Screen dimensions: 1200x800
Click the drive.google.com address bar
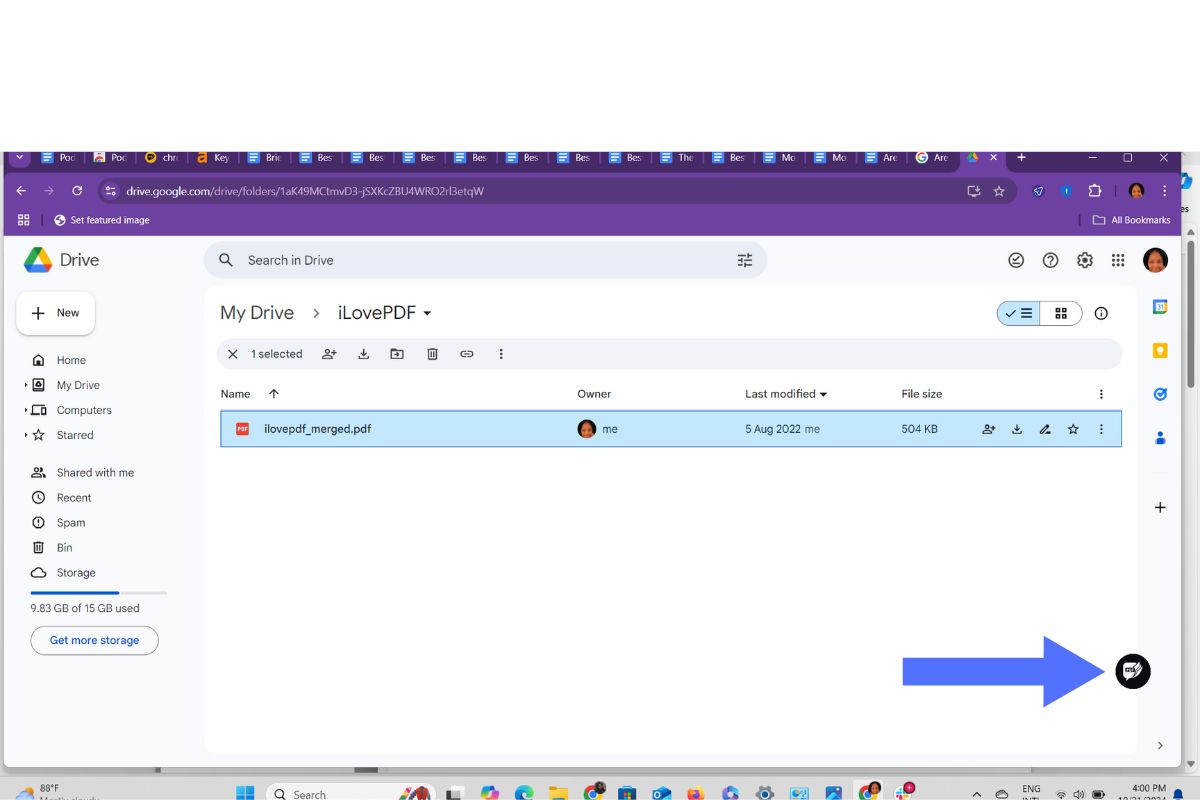555,191
